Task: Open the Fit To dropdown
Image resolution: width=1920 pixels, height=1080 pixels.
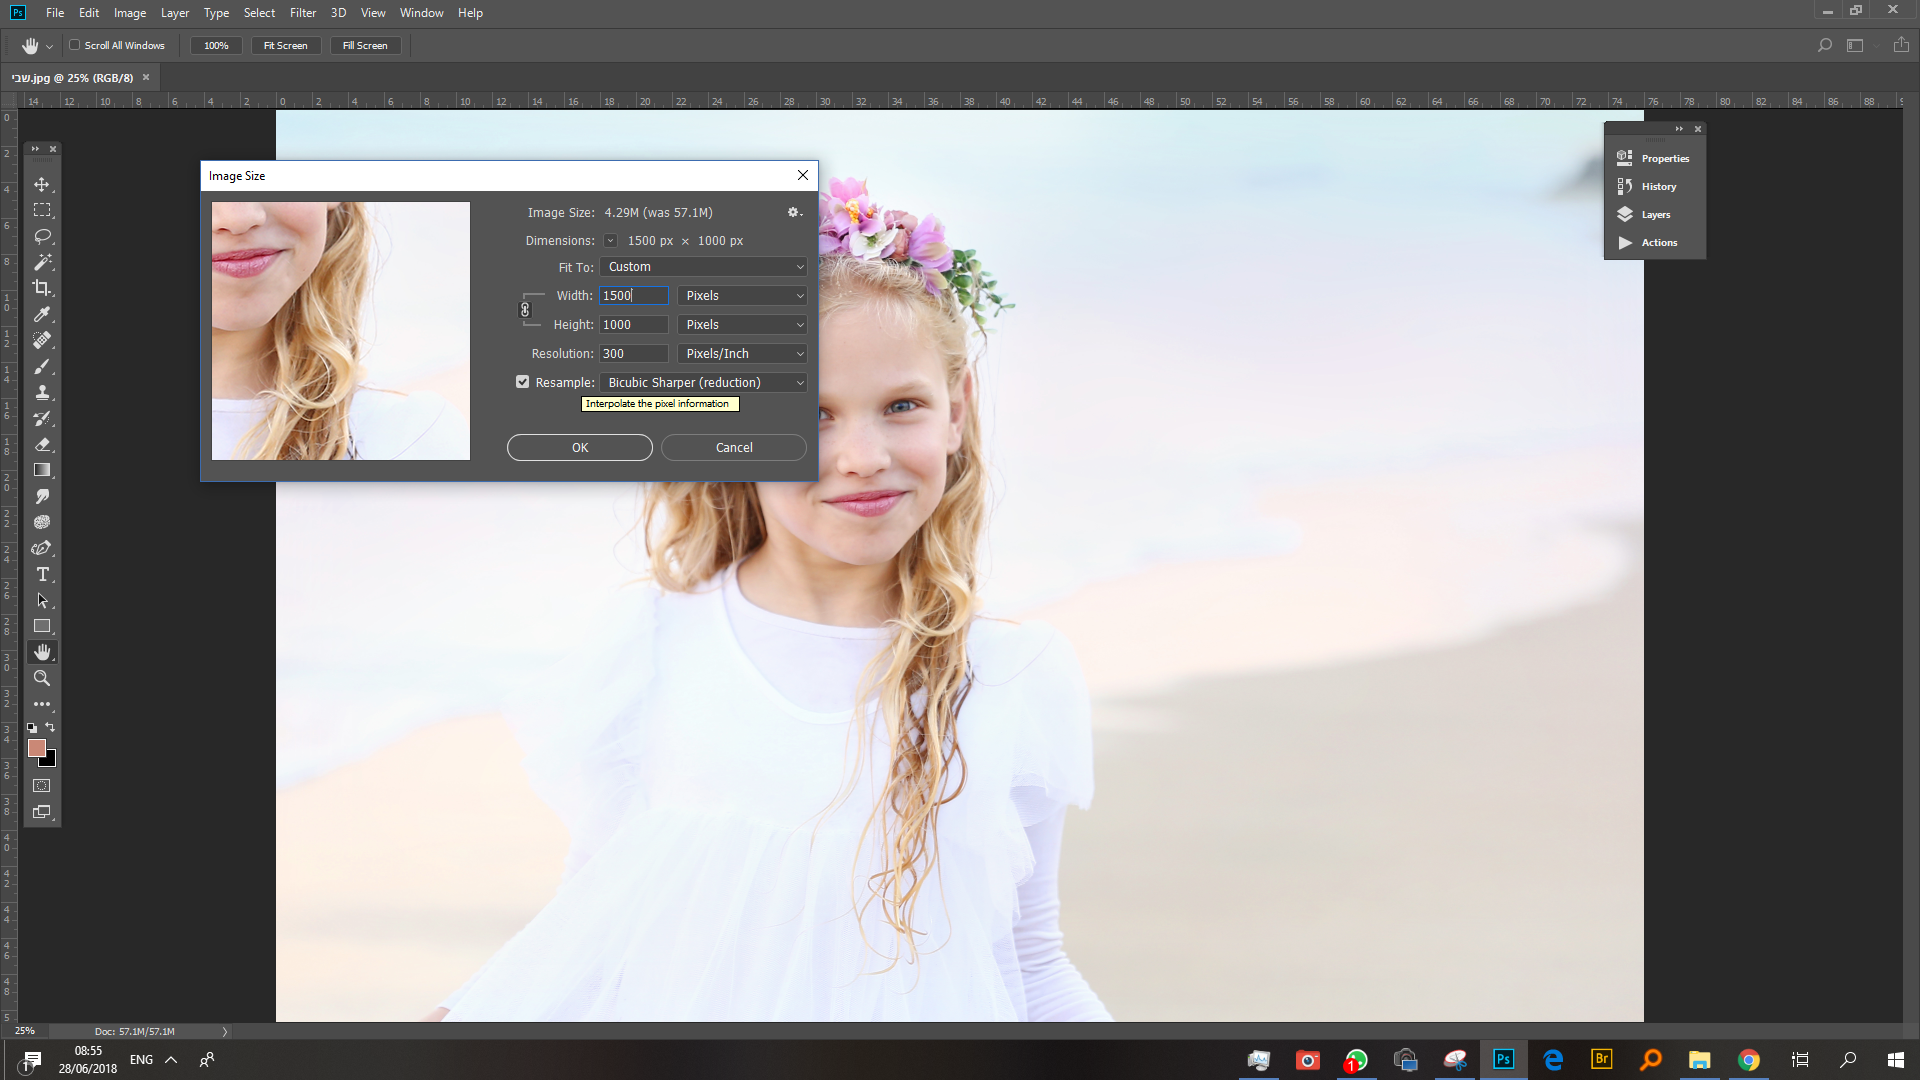Action: 703,267
